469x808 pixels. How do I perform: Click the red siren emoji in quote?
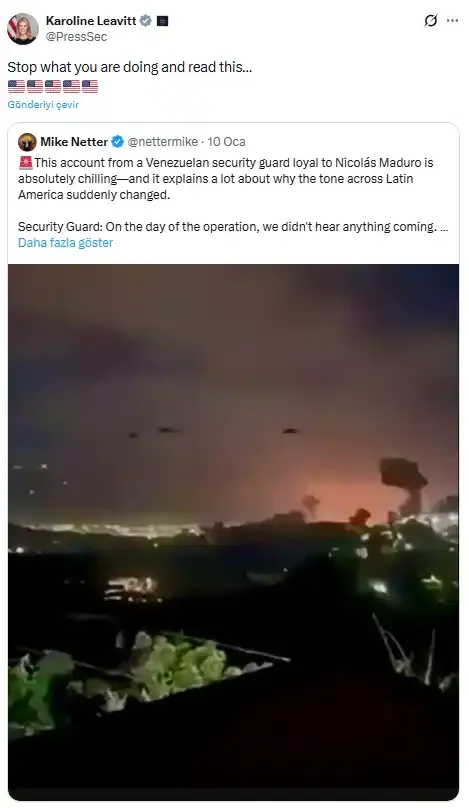[x=25, y=163]
